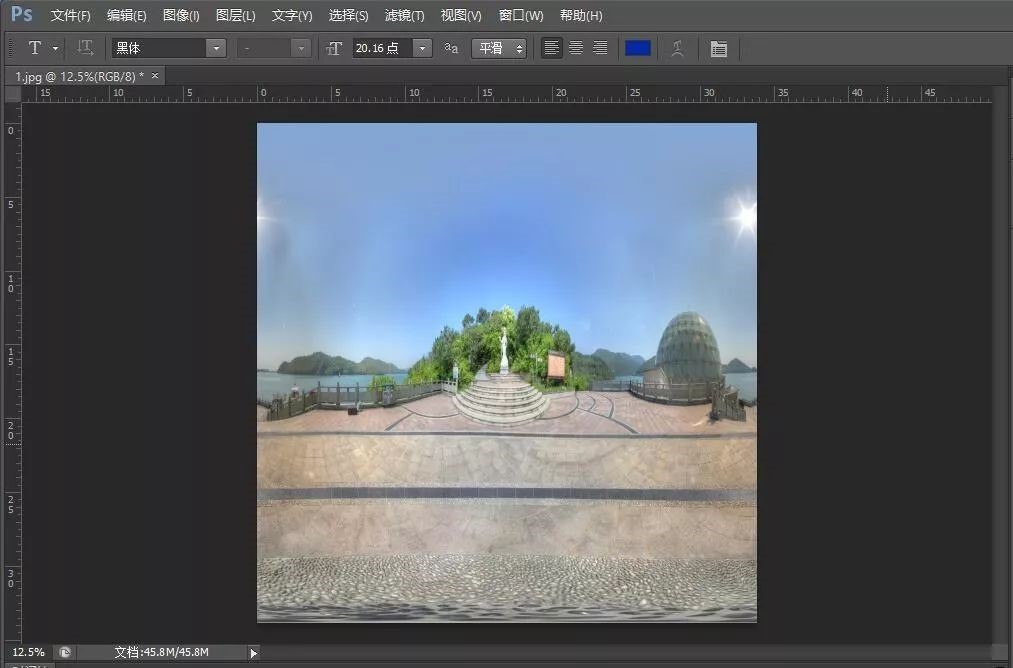Image resolution: width=1013 pixels, height=668 pixels.
Task: Click the anti-aliasing aa icon
Action: [451, 48]
